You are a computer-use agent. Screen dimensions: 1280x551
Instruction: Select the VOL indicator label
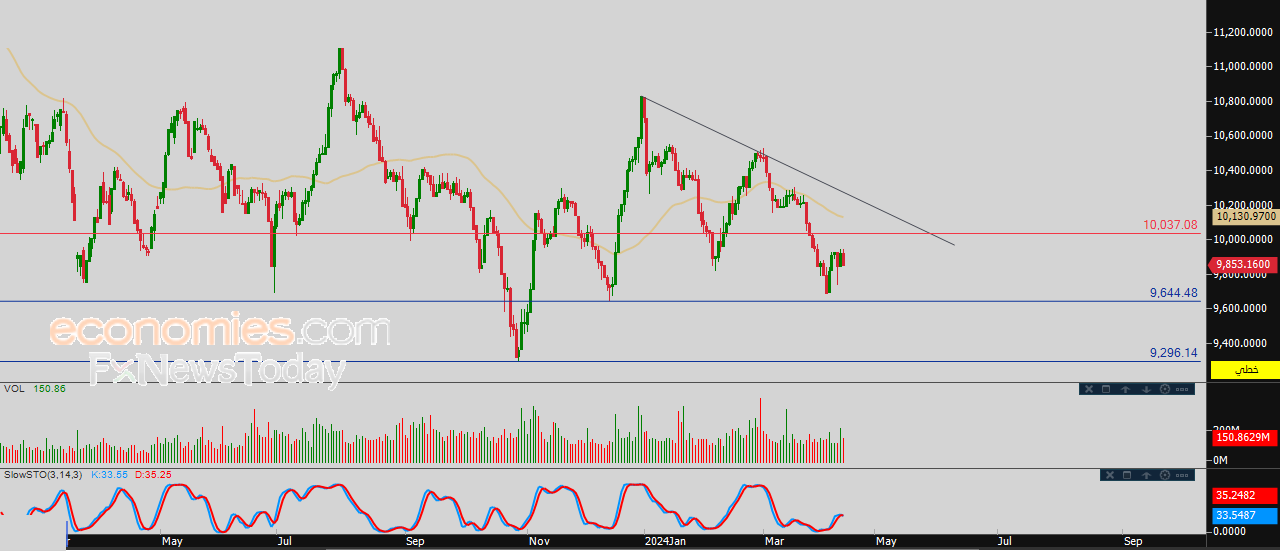[x=13, y=388]
